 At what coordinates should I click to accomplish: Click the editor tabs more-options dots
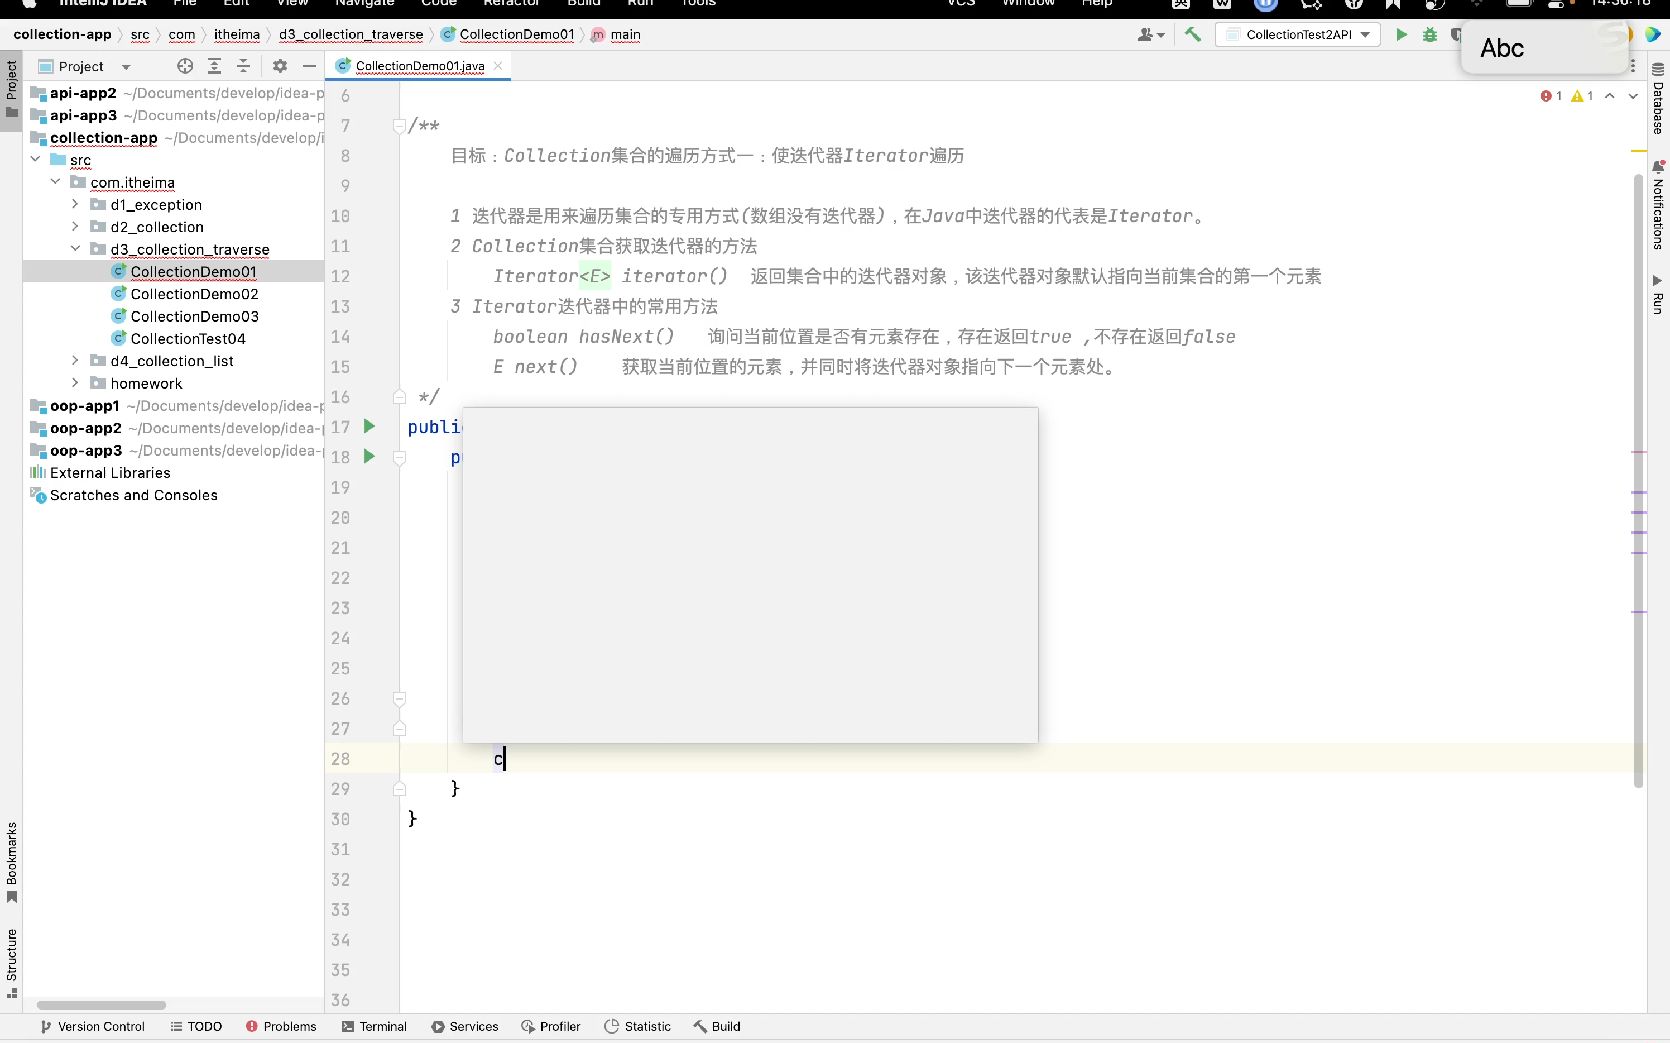[1633, 66]
